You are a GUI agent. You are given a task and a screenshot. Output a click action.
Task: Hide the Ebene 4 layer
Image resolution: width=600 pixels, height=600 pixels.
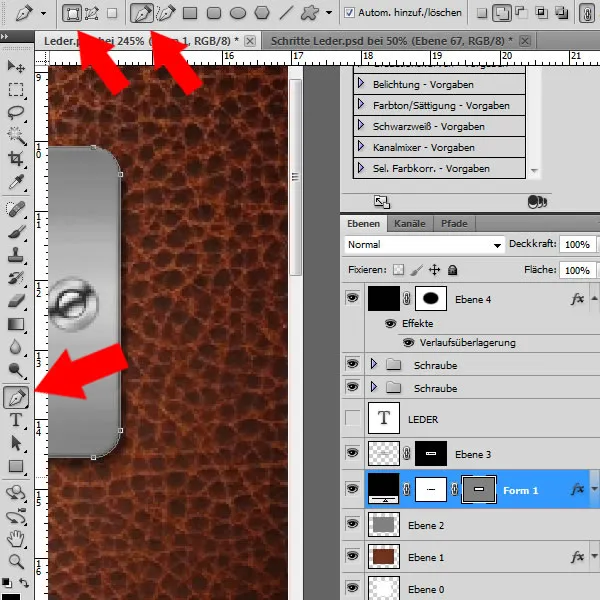click(x=351, y=298)
